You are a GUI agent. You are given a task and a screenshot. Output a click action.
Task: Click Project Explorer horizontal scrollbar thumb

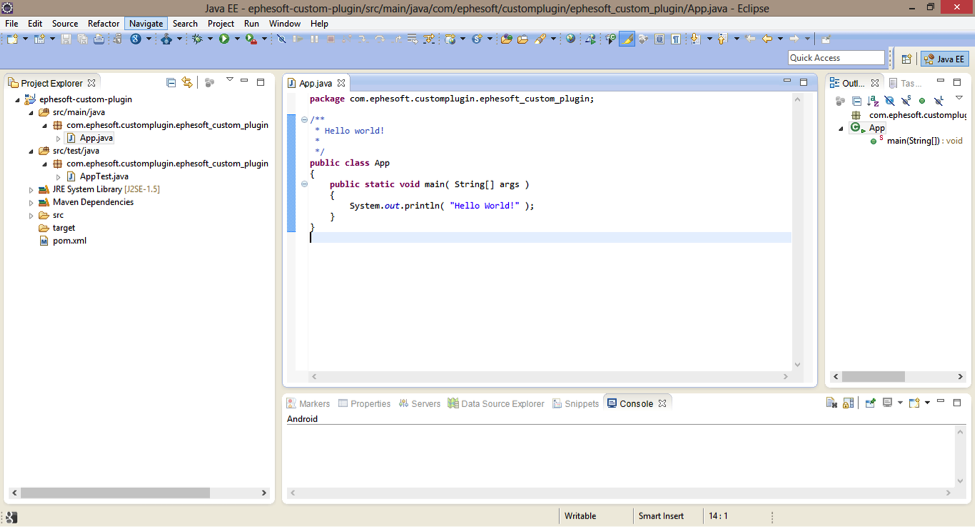pyautogui.click(x=115, y=493)
